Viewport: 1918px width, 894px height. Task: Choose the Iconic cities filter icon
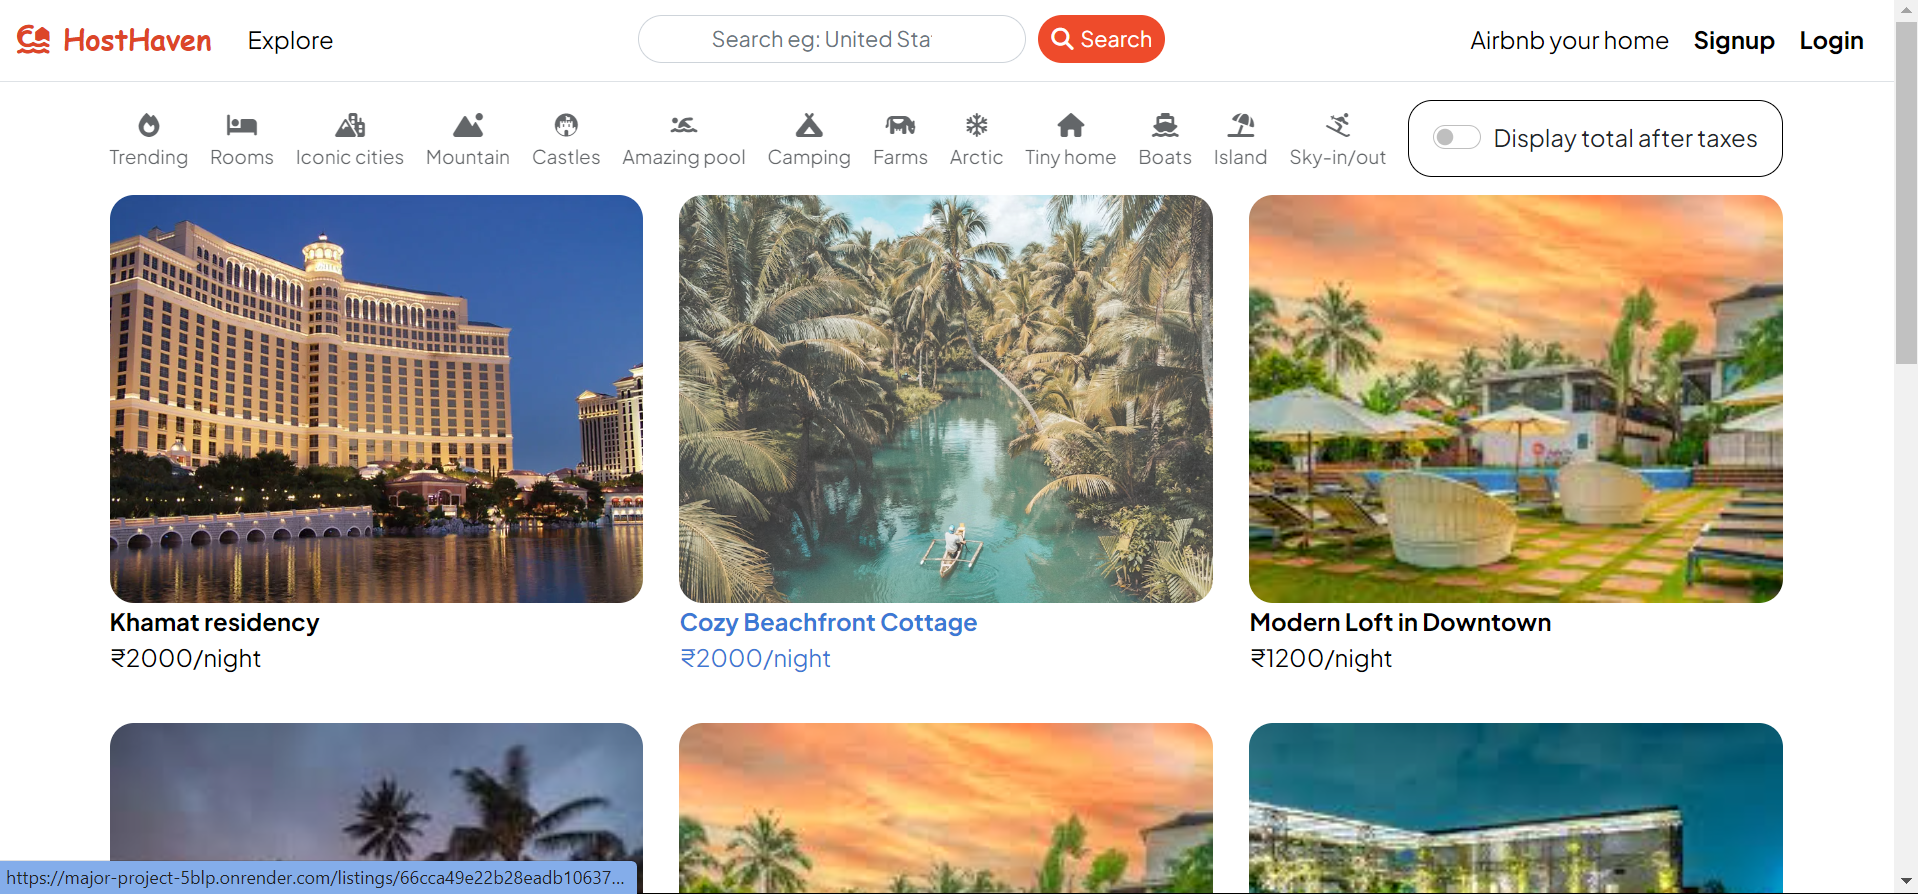point(349,126)
